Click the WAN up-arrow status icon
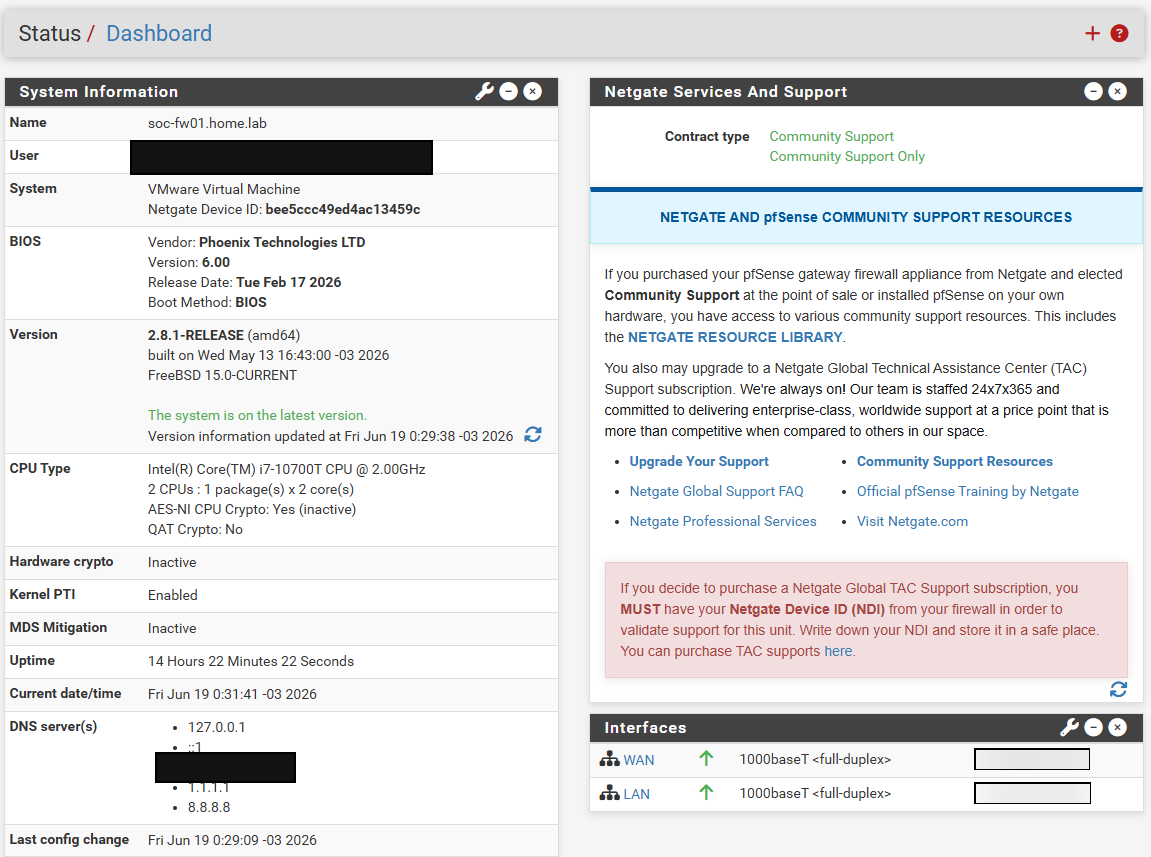The image size is (1151, 857). click(x=706, y=759)
